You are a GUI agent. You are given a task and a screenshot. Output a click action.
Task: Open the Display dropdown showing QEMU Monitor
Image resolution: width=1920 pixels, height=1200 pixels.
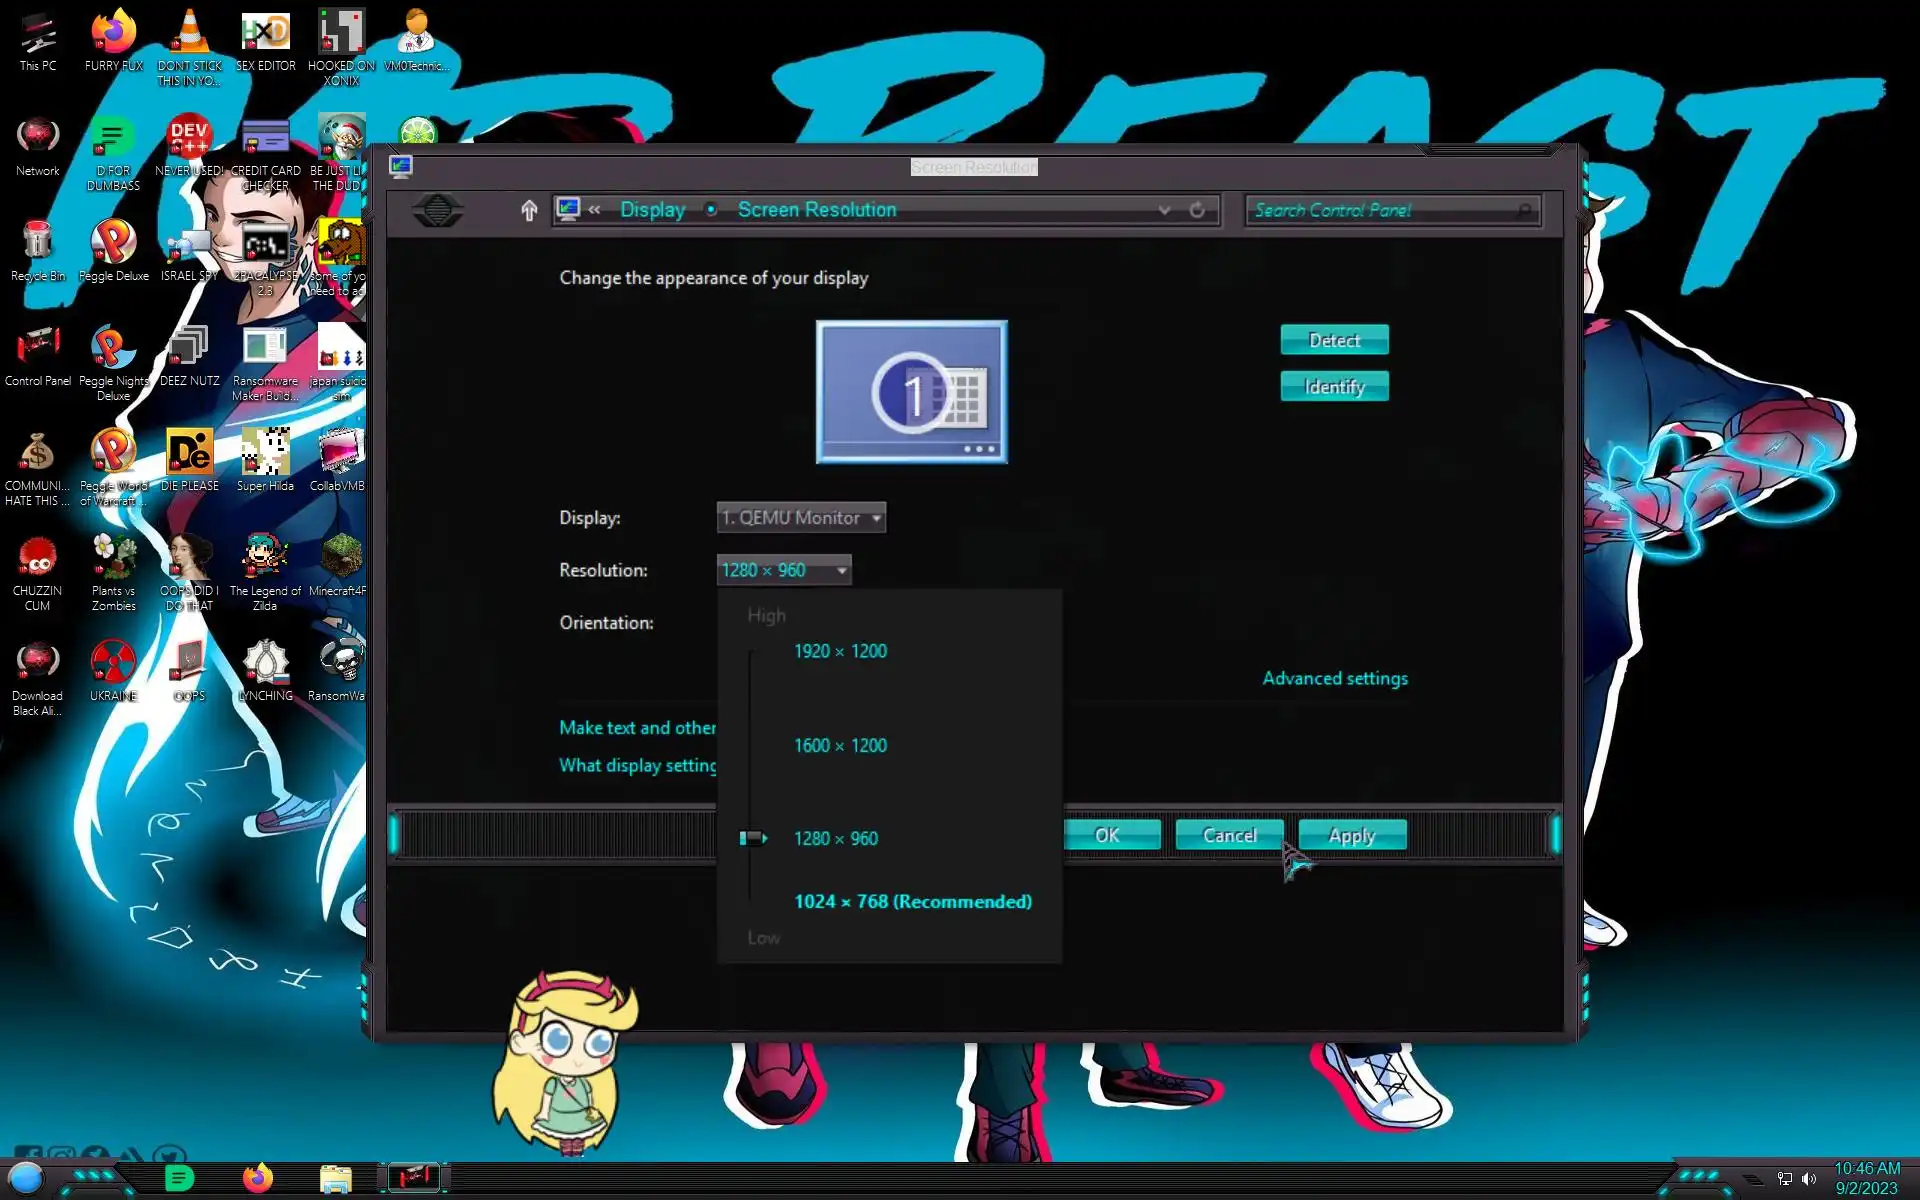coord(801,518)
